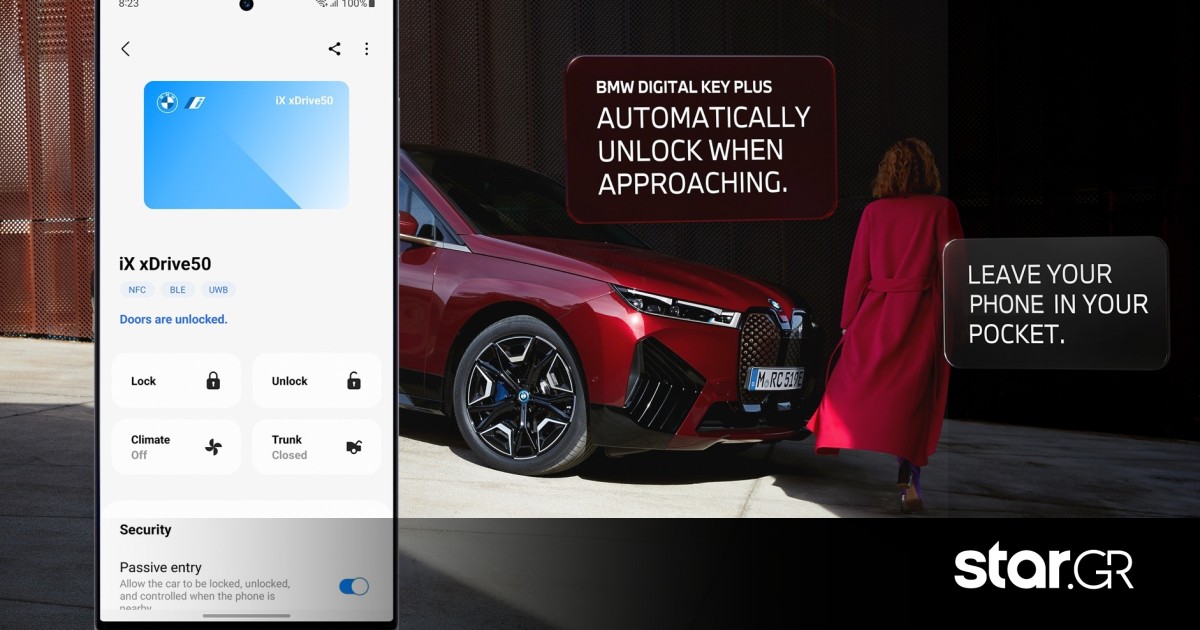Tap the 8:23 clock in status bar
Screen dimensions: 1200x630
click(x=129, y=4)
